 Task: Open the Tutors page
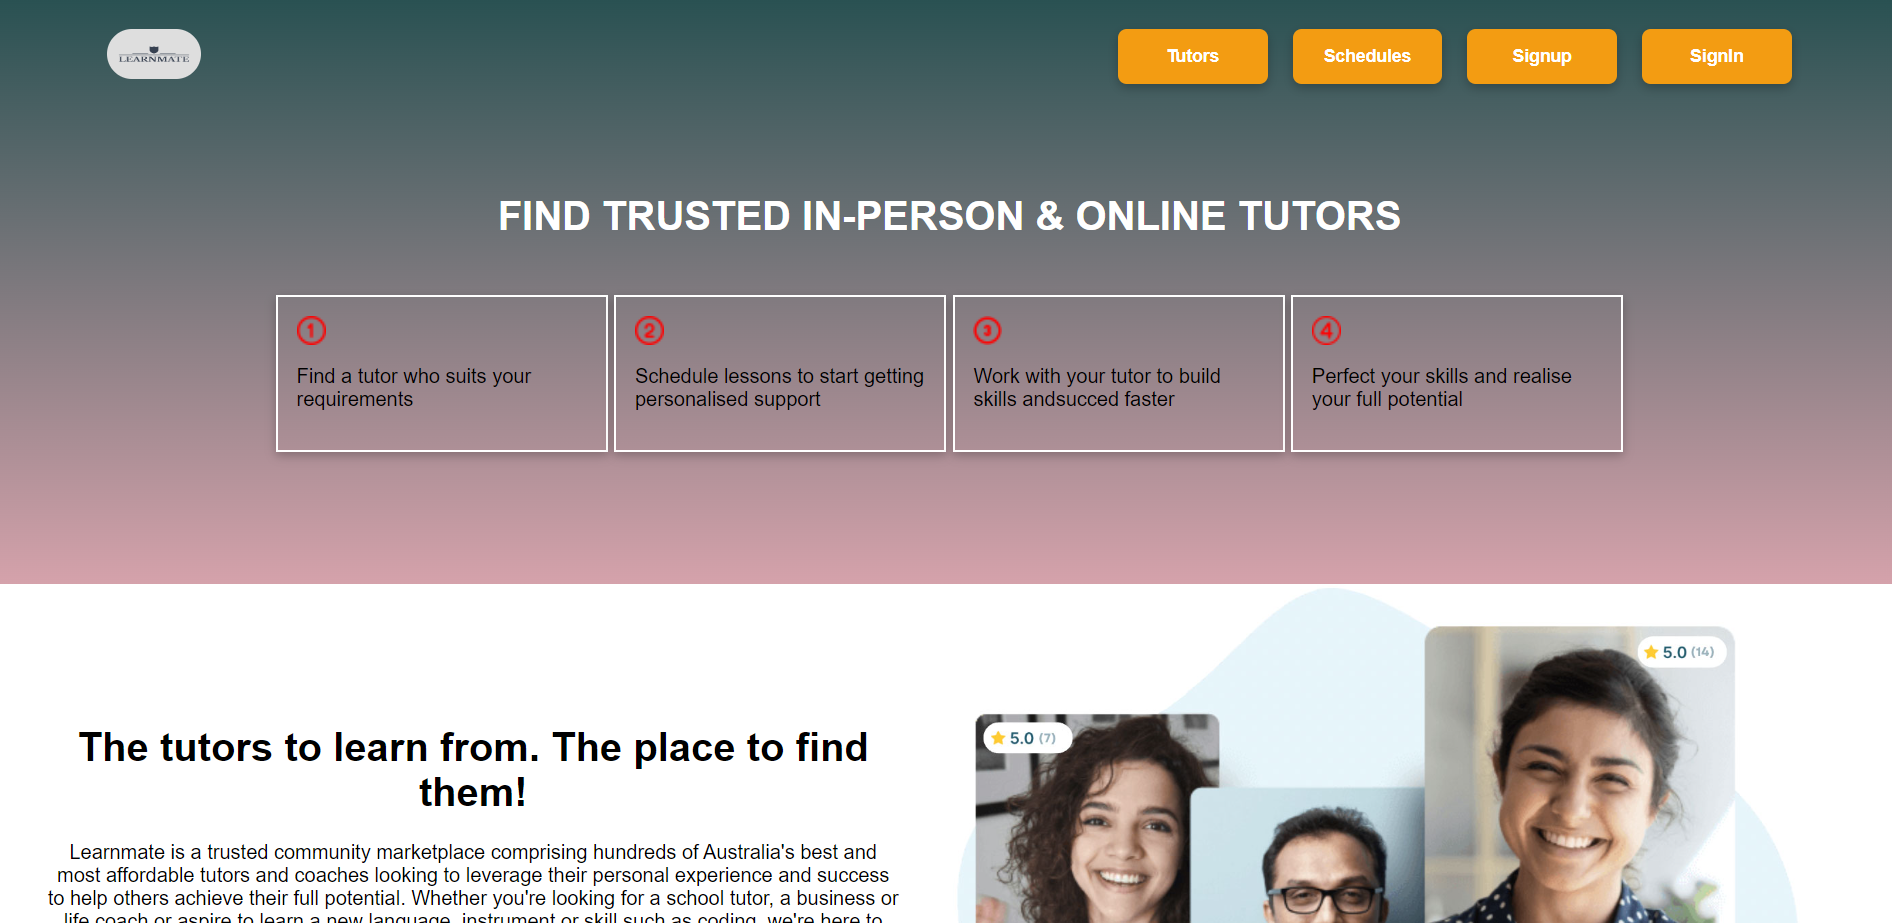coord(1192,56)
